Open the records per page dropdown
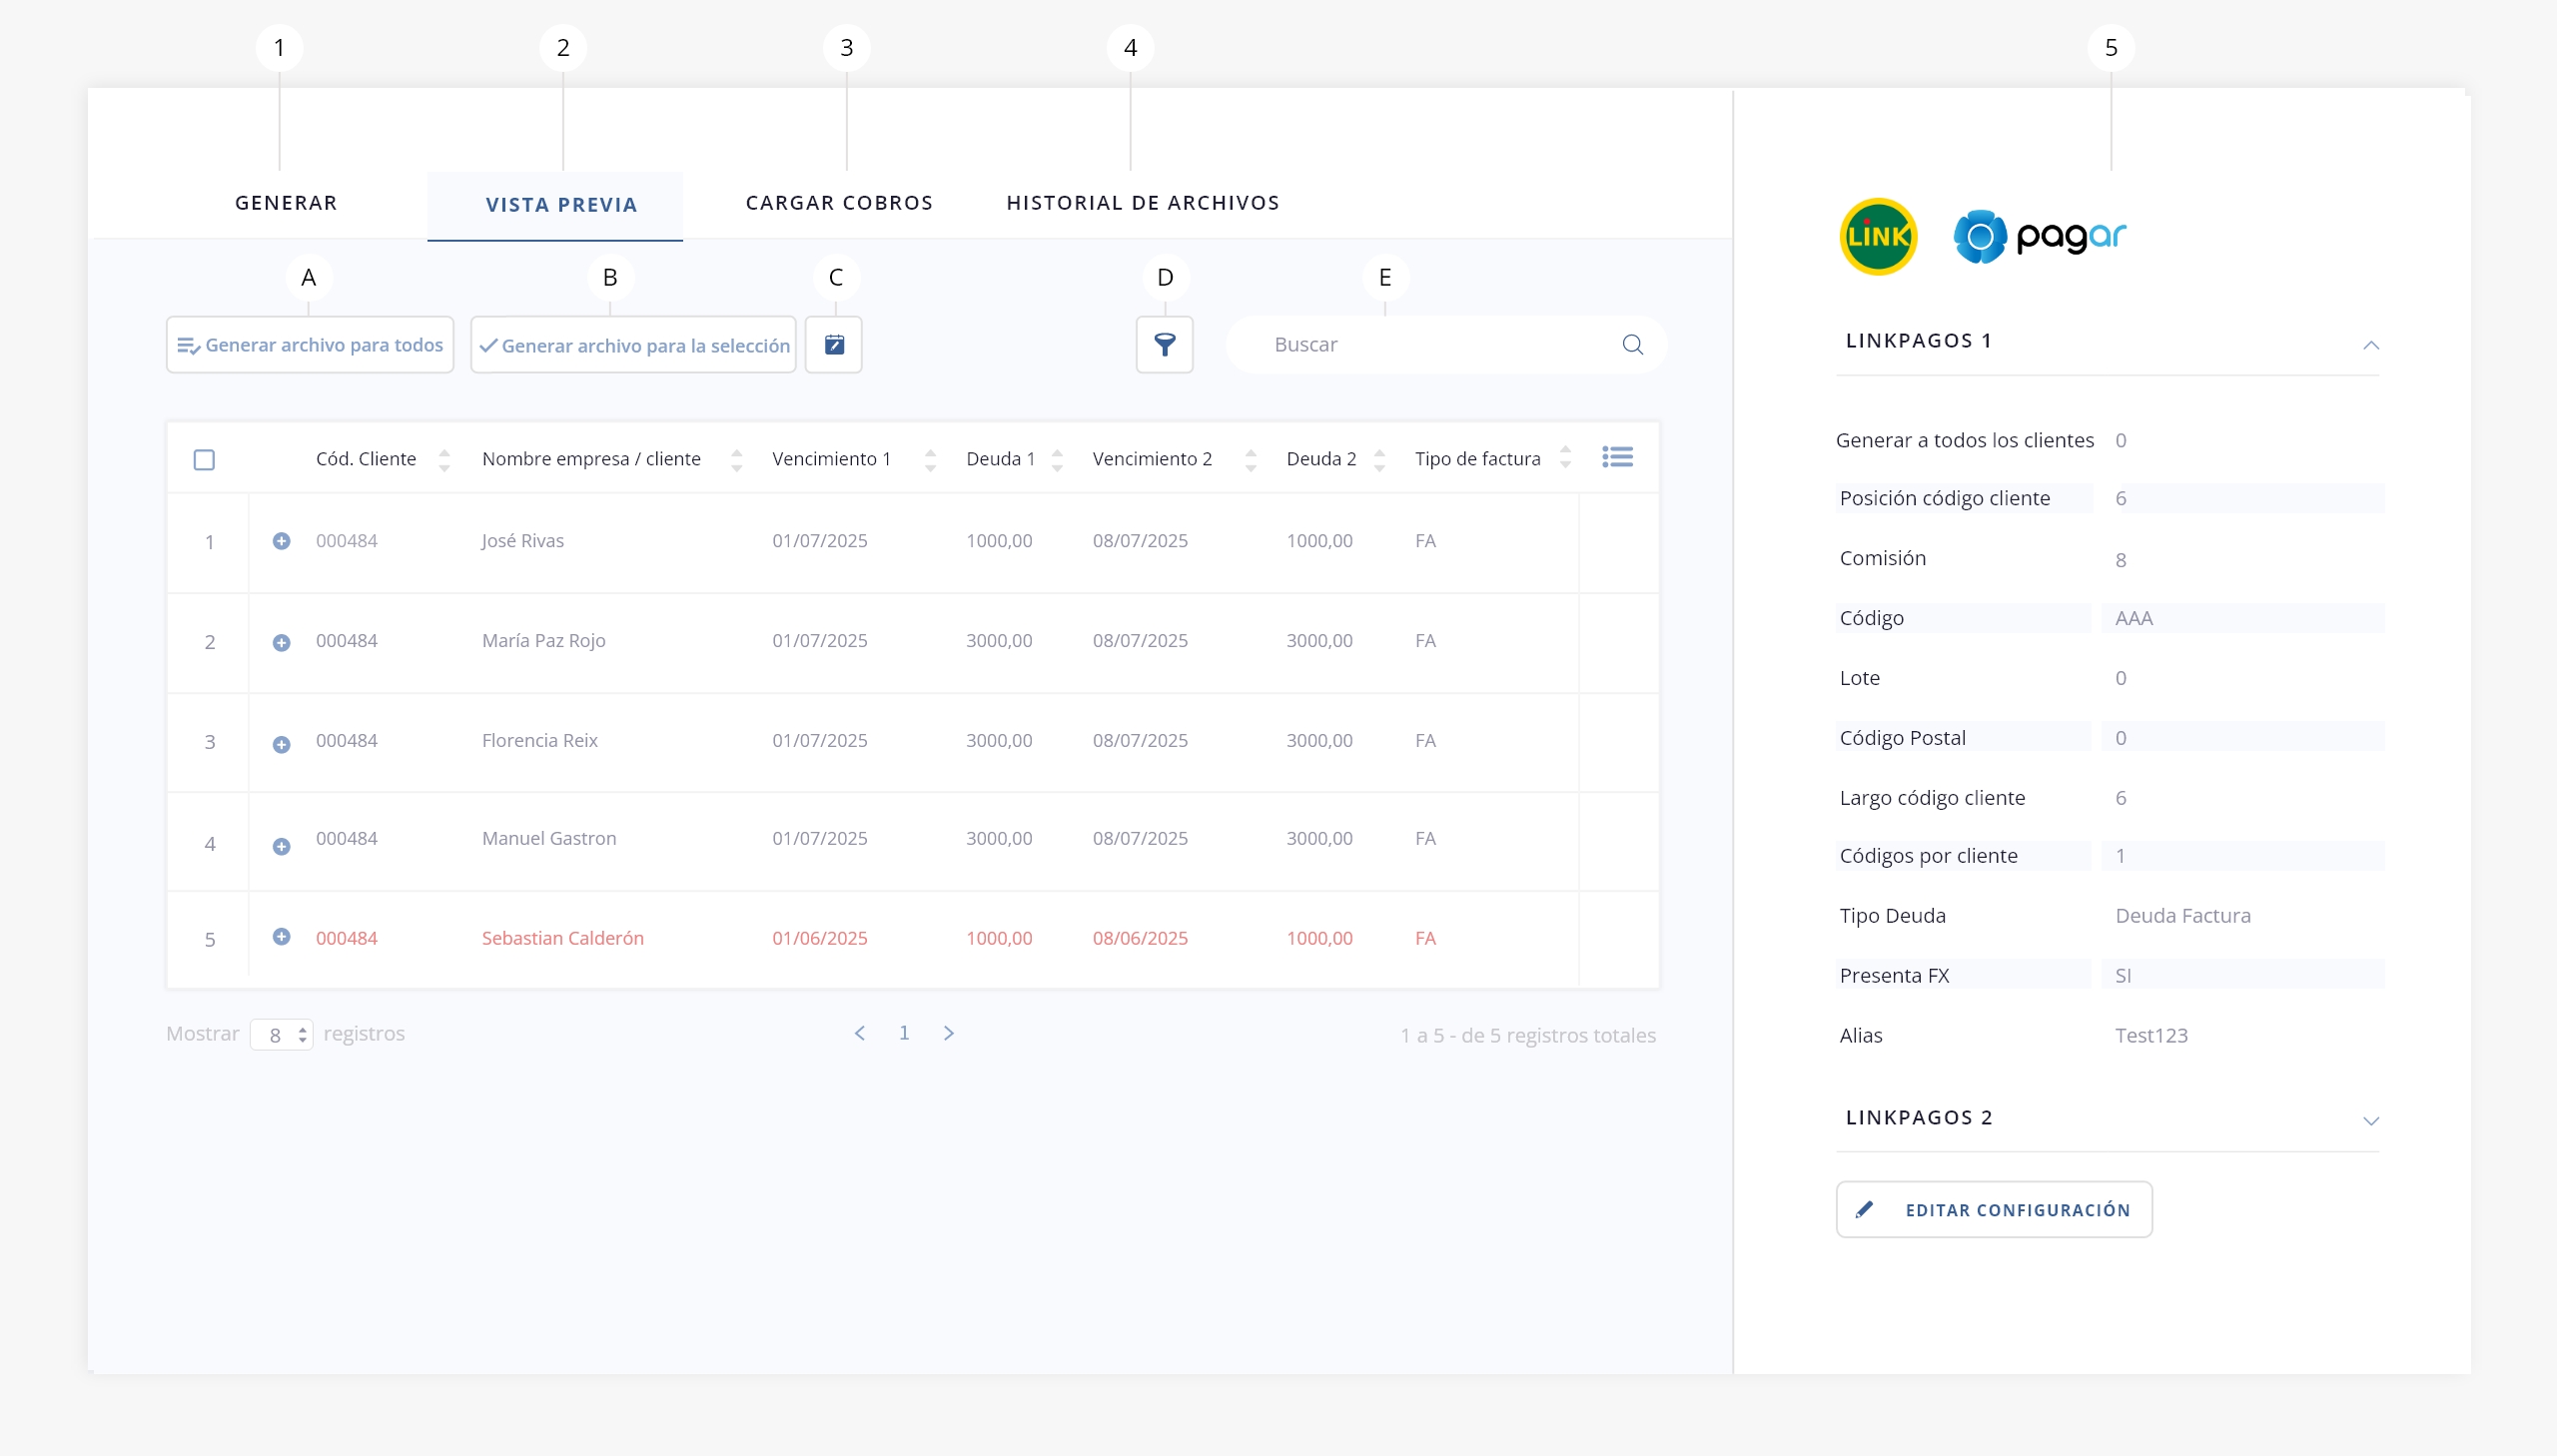The width and height of the screenshot is (2557, 1456). [282, 1035]
